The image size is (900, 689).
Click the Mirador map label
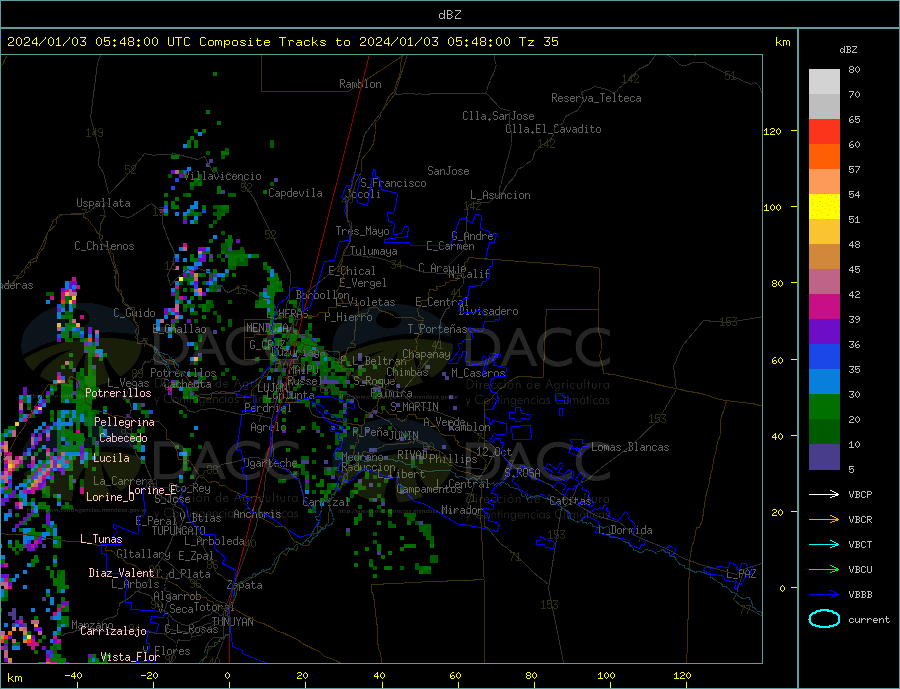coord(462,510)
